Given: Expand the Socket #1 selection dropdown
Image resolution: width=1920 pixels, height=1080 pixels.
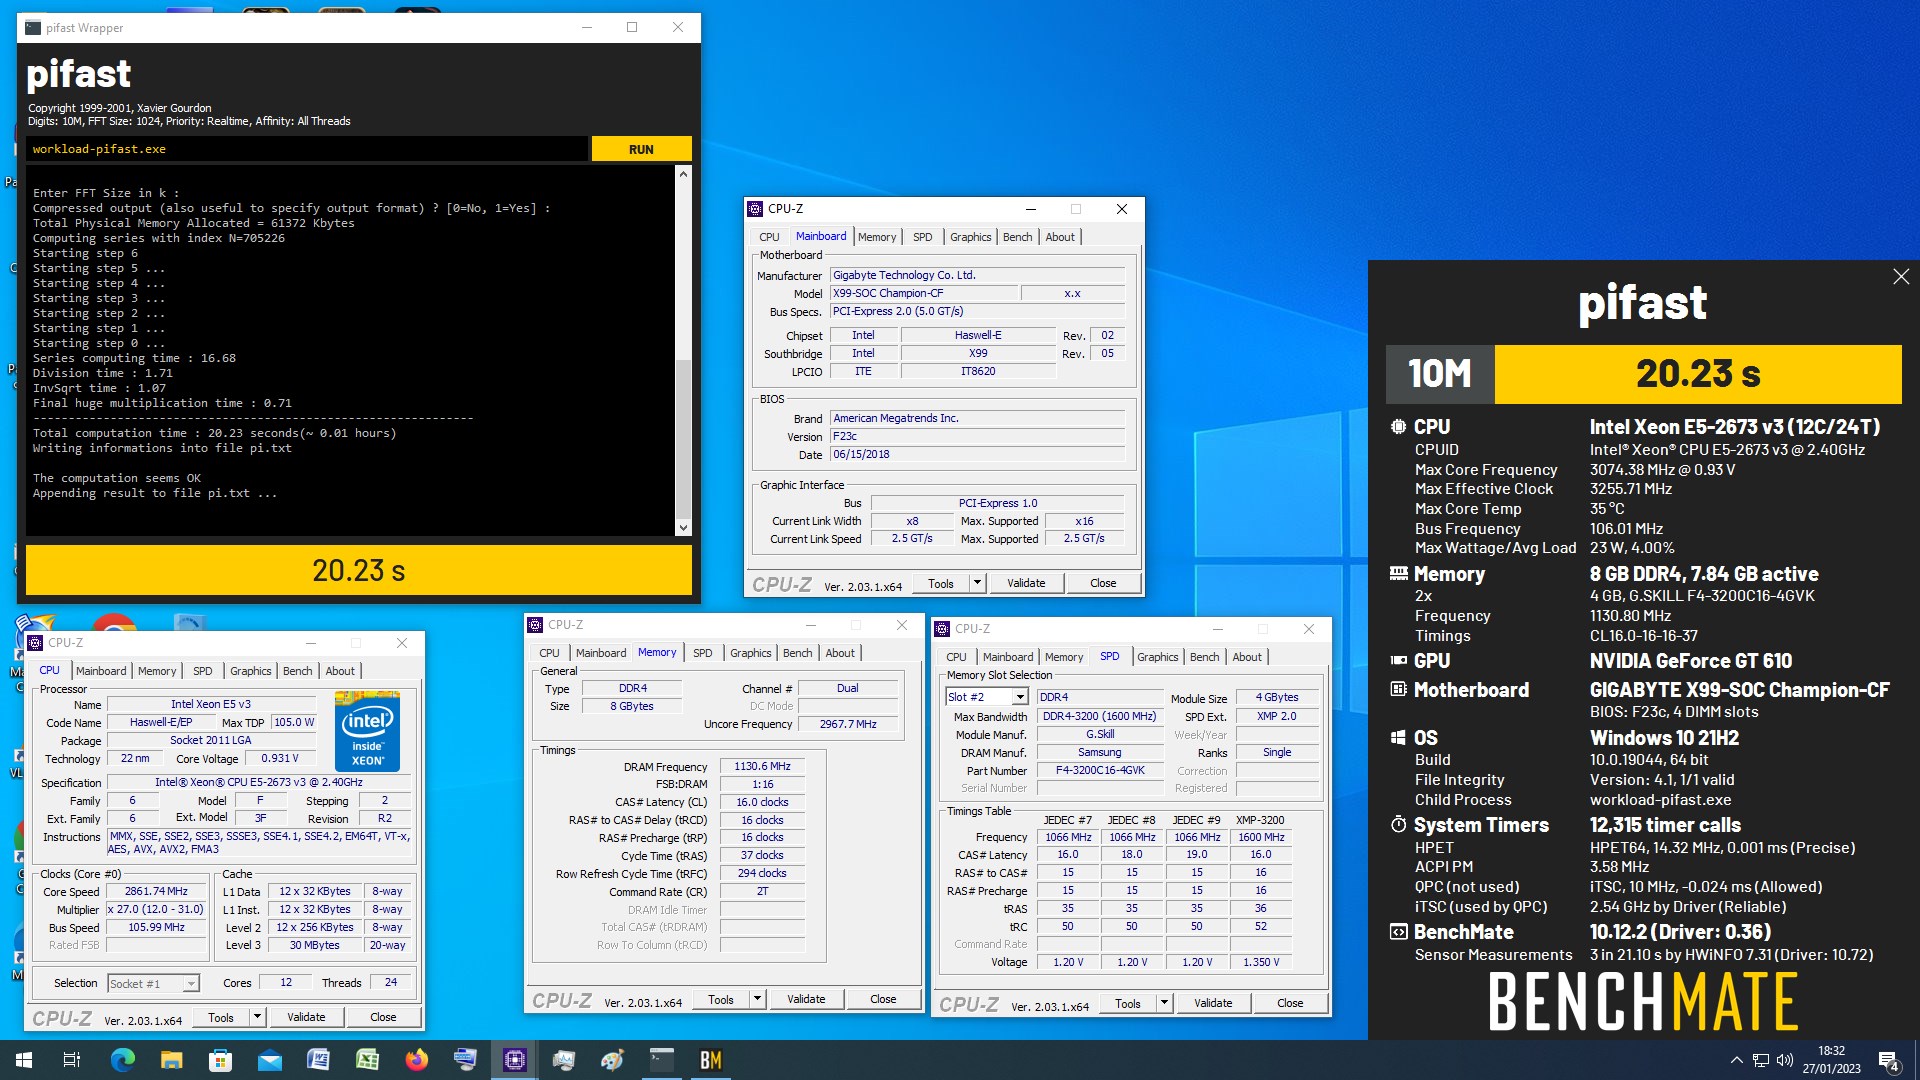Looking at the screenshot, I should pos(190,984).
